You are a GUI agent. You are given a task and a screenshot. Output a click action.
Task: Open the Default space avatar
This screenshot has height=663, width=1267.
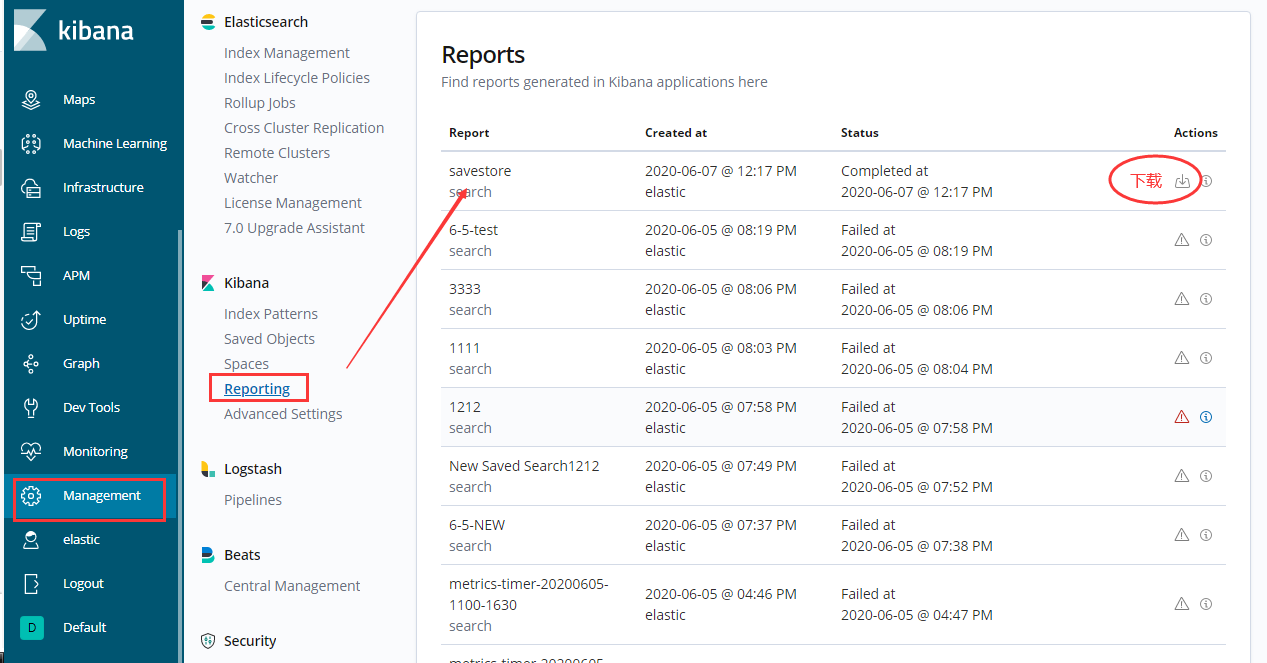pyautogui.click(x=31, y=627)
